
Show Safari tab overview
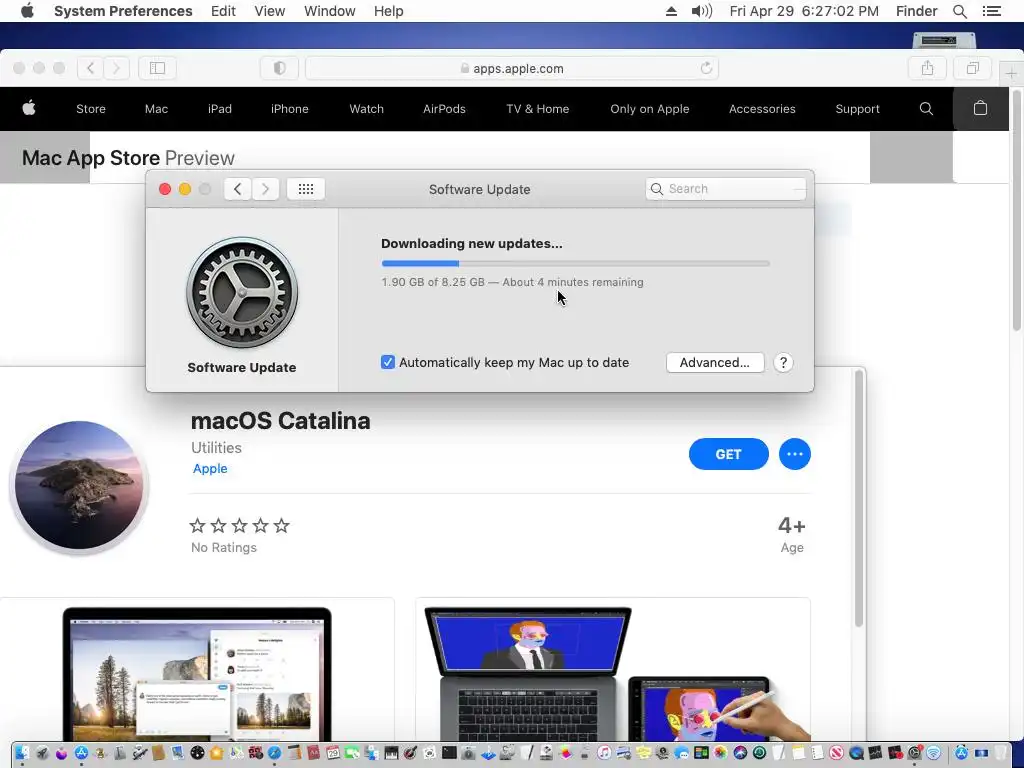(972, 68)
